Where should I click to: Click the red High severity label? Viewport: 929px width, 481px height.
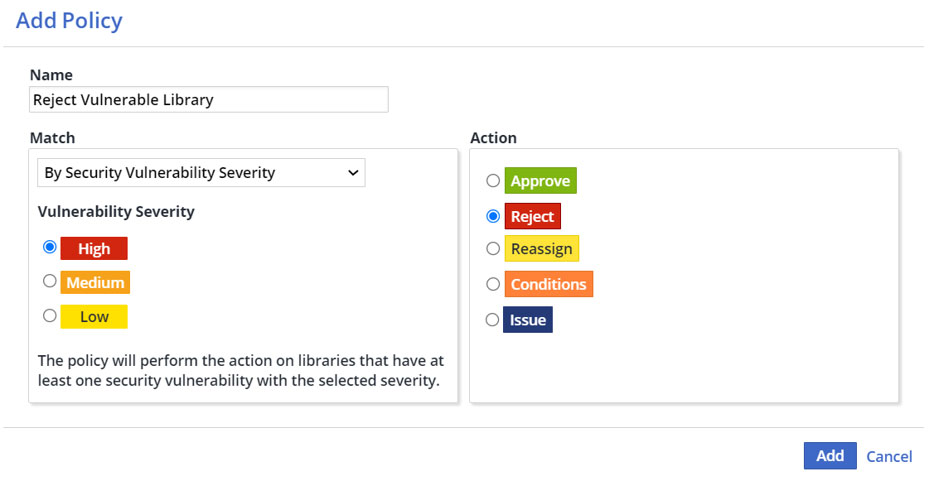click(94, 249)
